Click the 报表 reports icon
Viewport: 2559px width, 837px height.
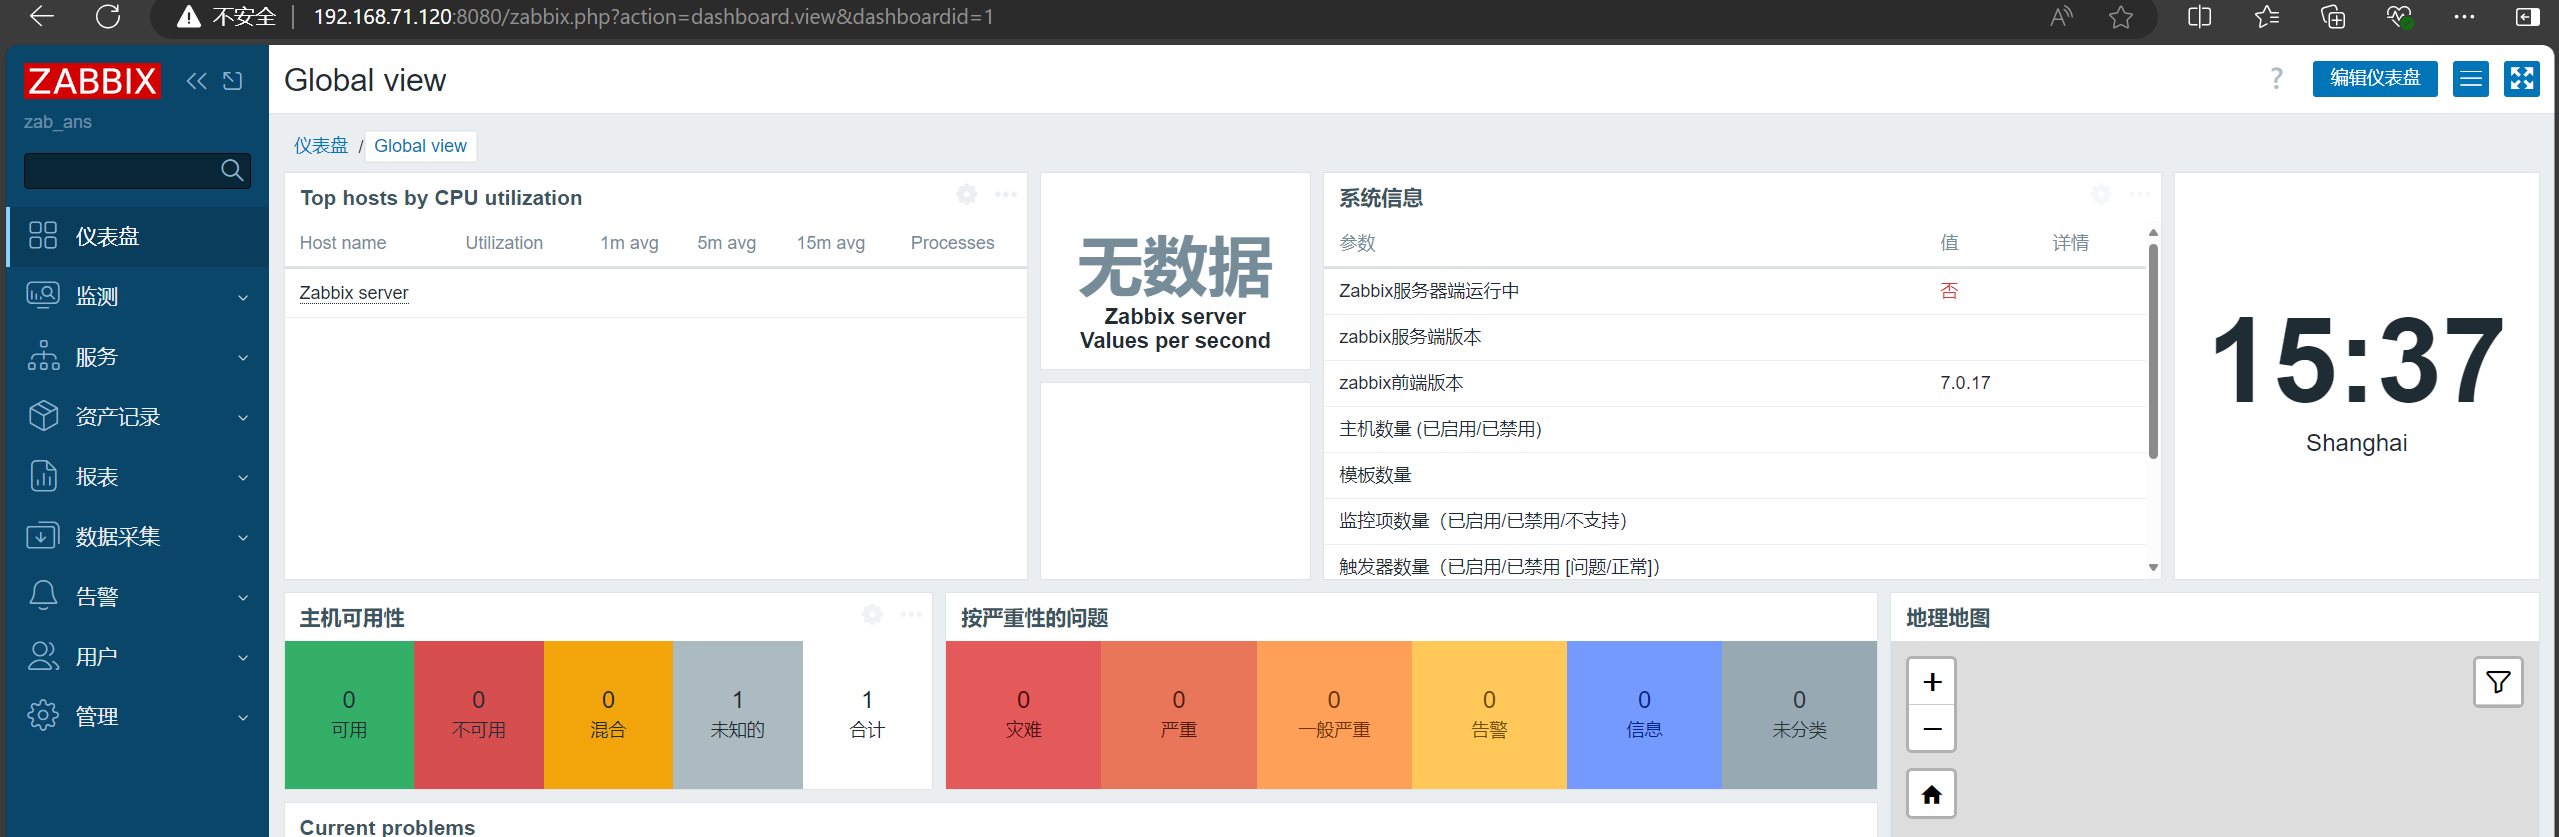(x=43, y=476)
